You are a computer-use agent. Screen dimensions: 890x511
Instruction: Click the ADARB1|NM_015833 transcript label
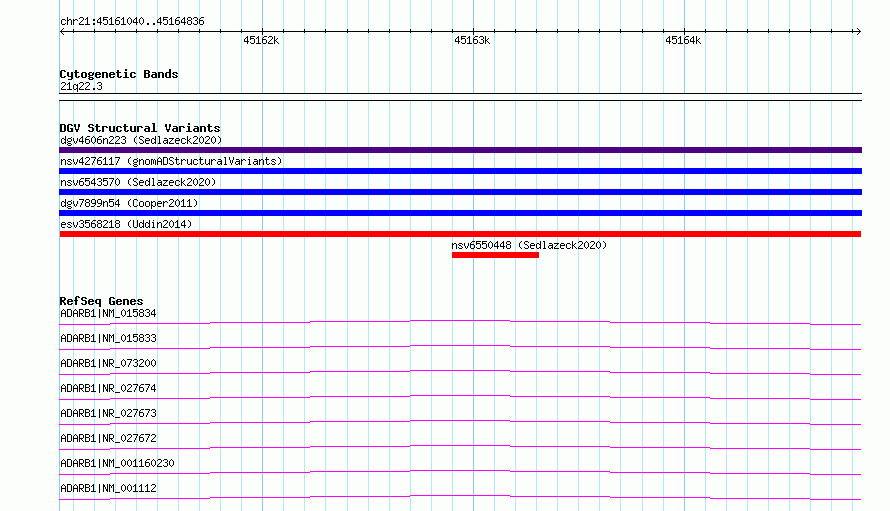[108, 338]
